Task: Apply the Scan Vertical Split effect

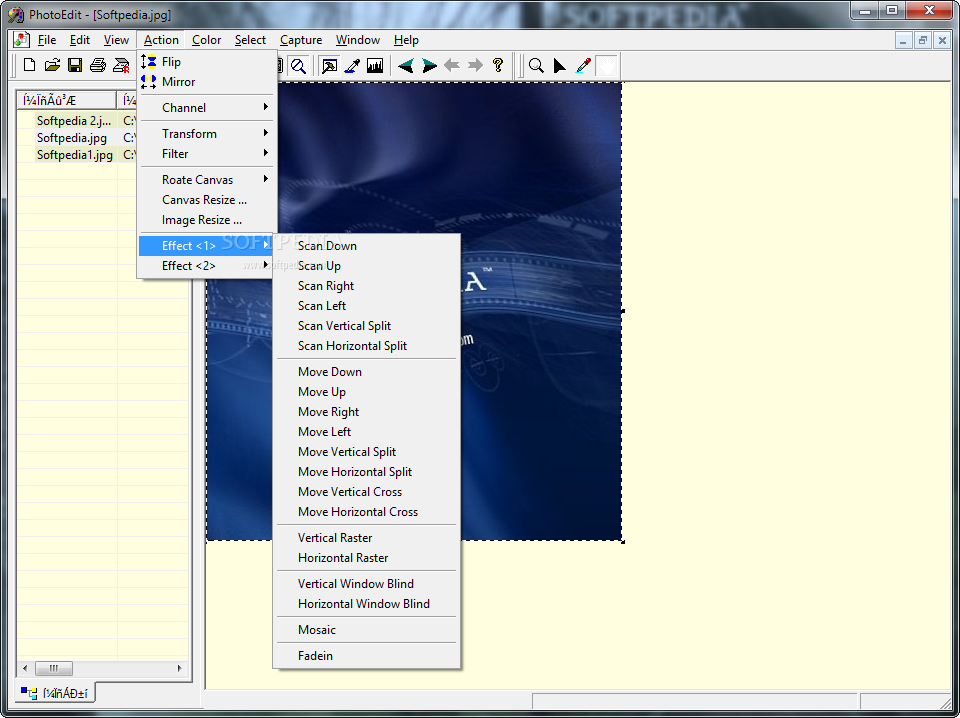Action: (x=367, y=326)
